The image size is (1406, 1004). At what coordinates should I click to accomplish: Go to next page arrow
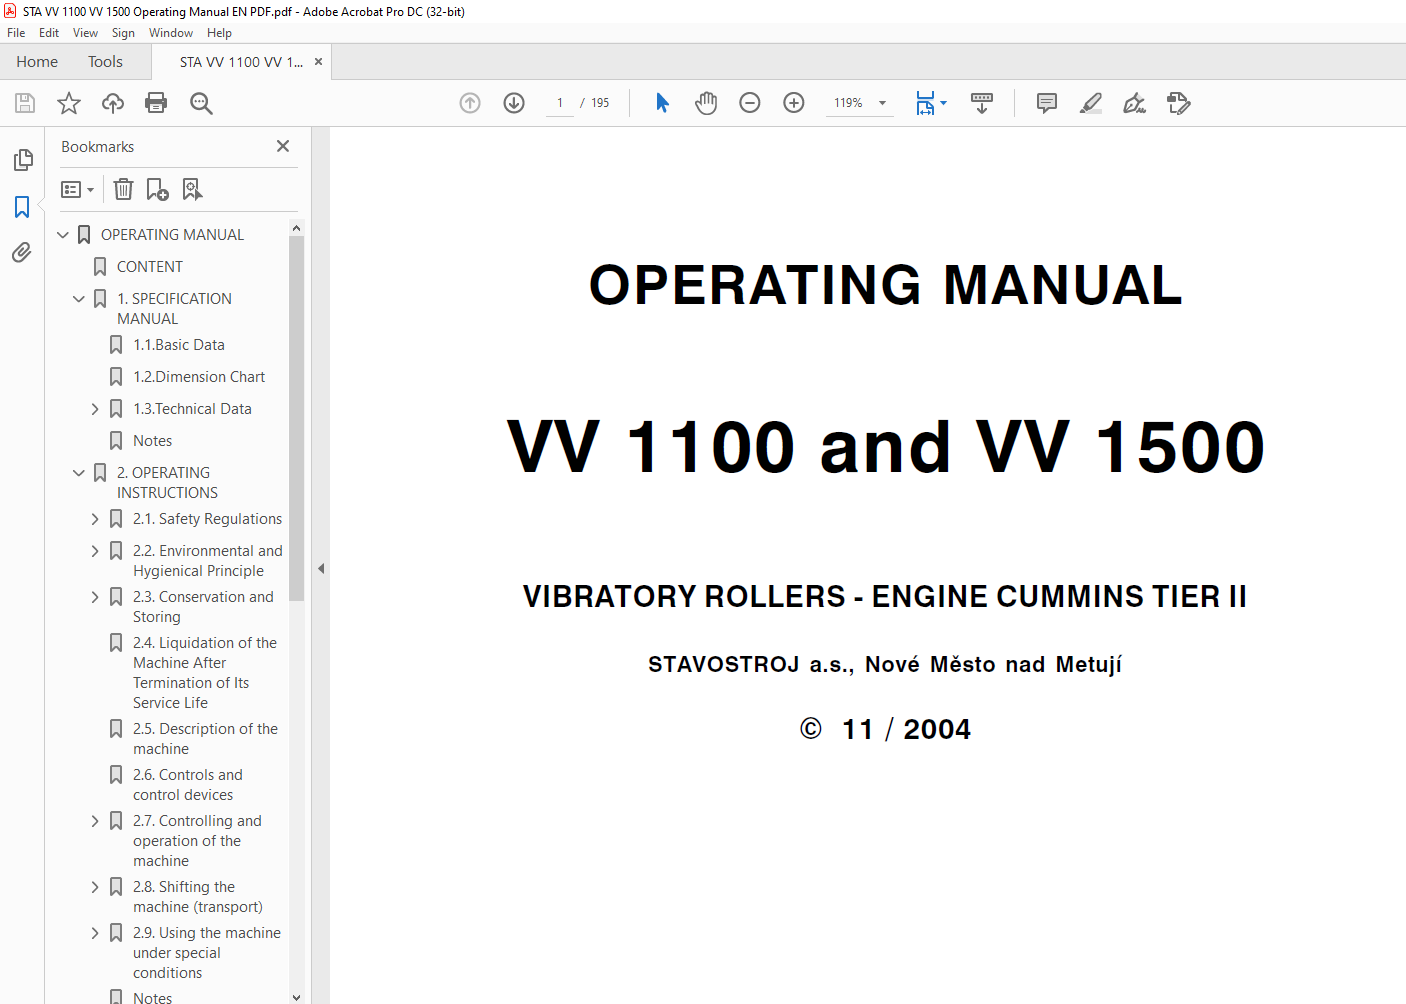coord(514,103)
